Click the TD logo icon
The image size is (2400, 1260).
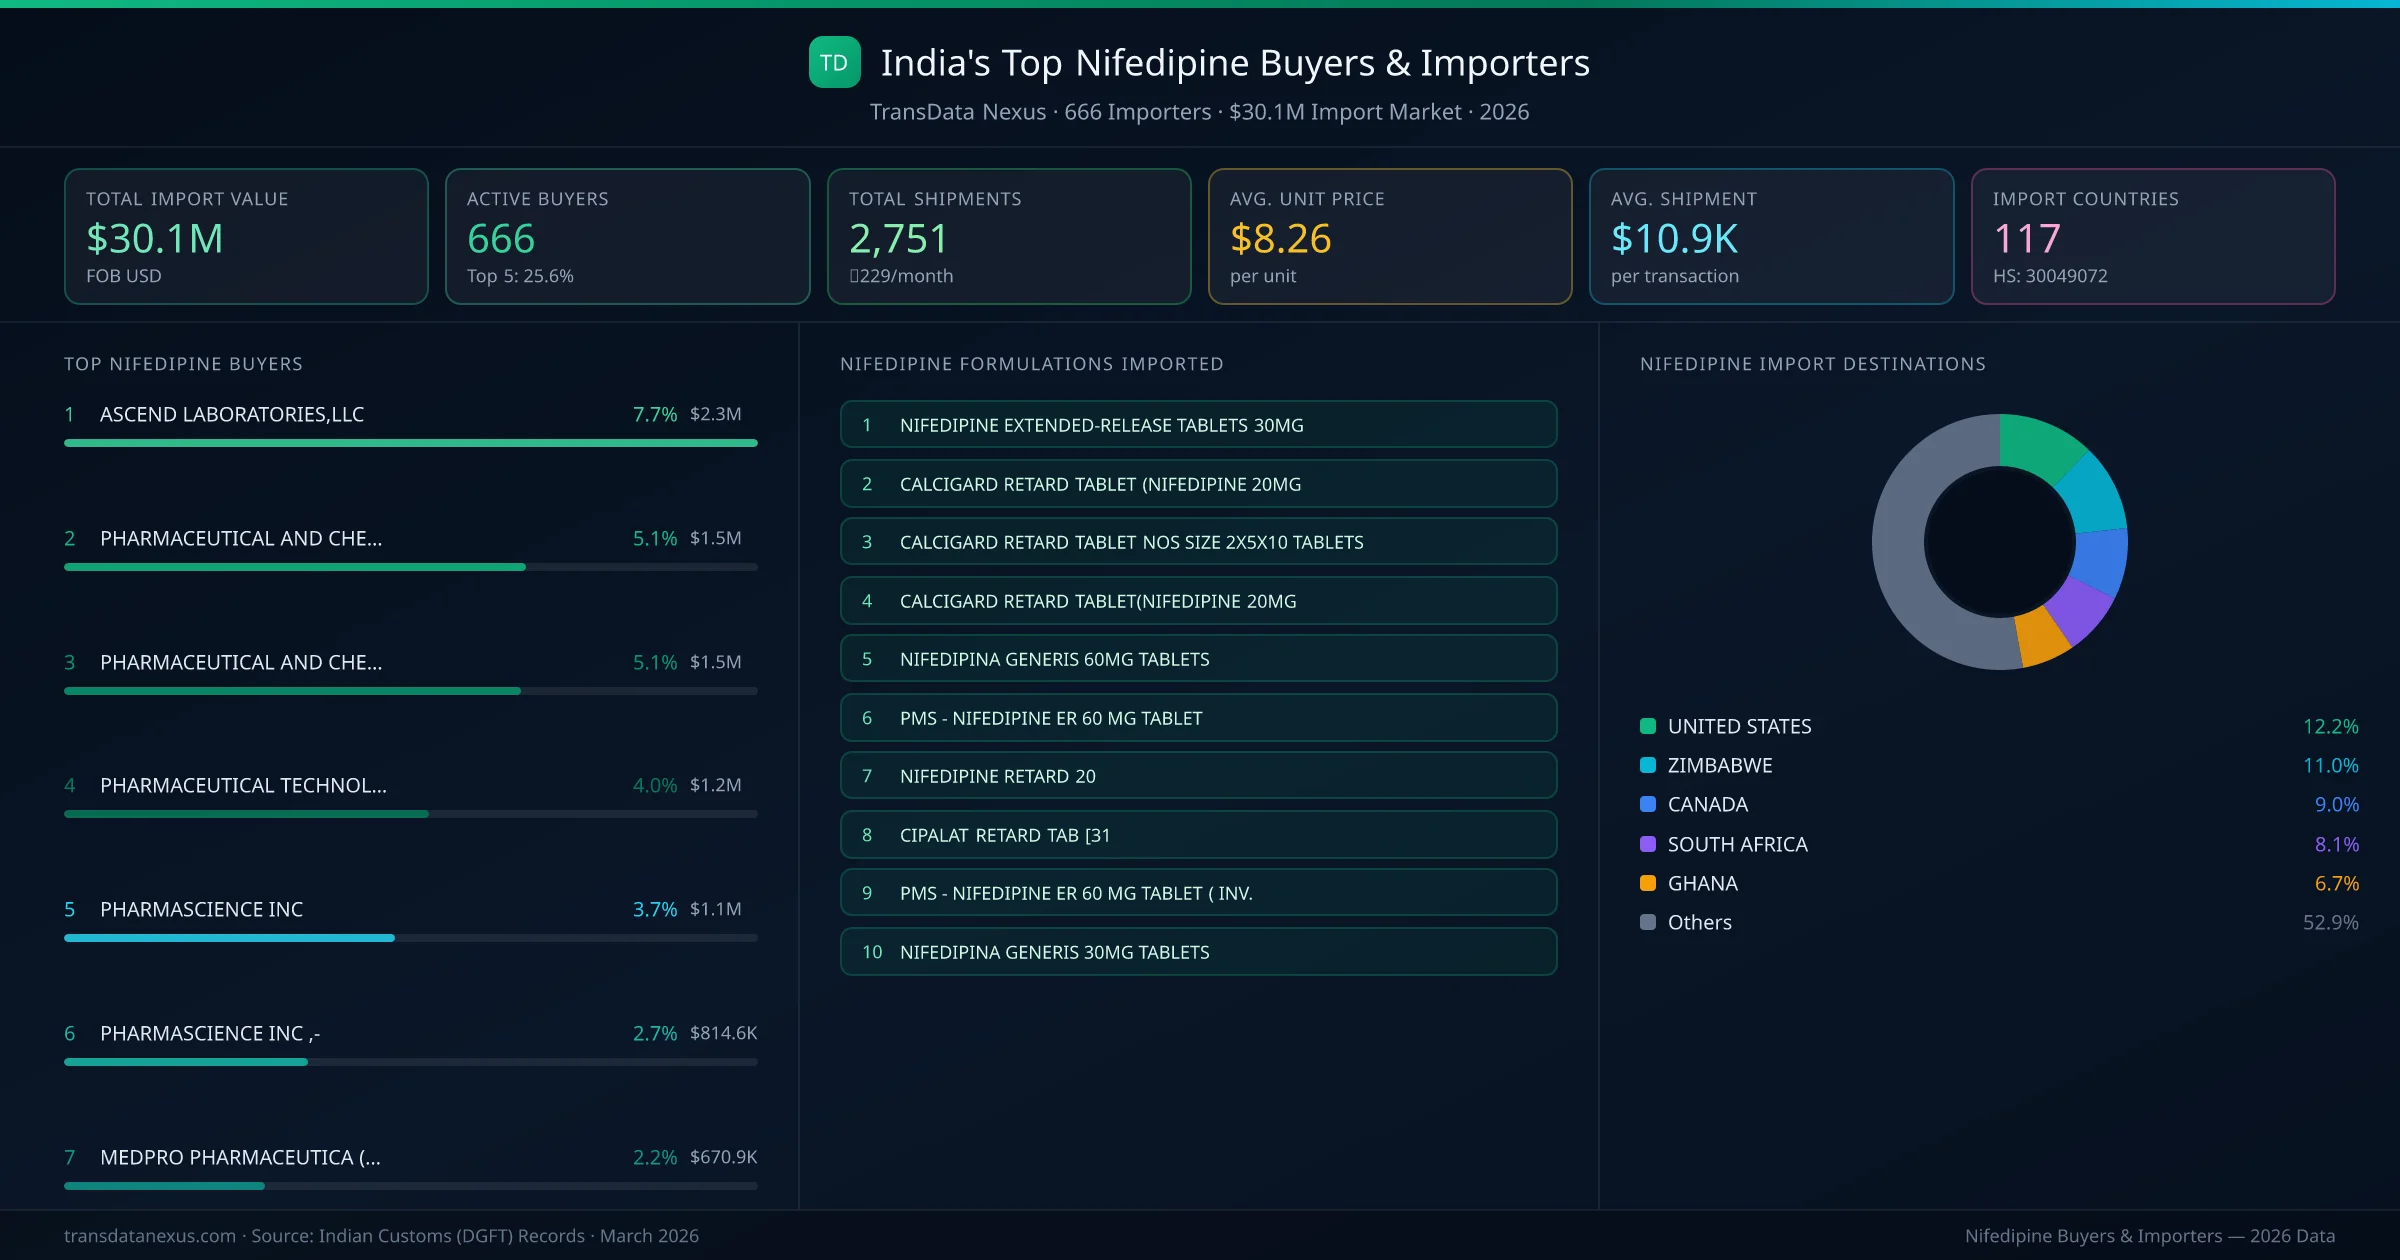[x=834, y=62]
